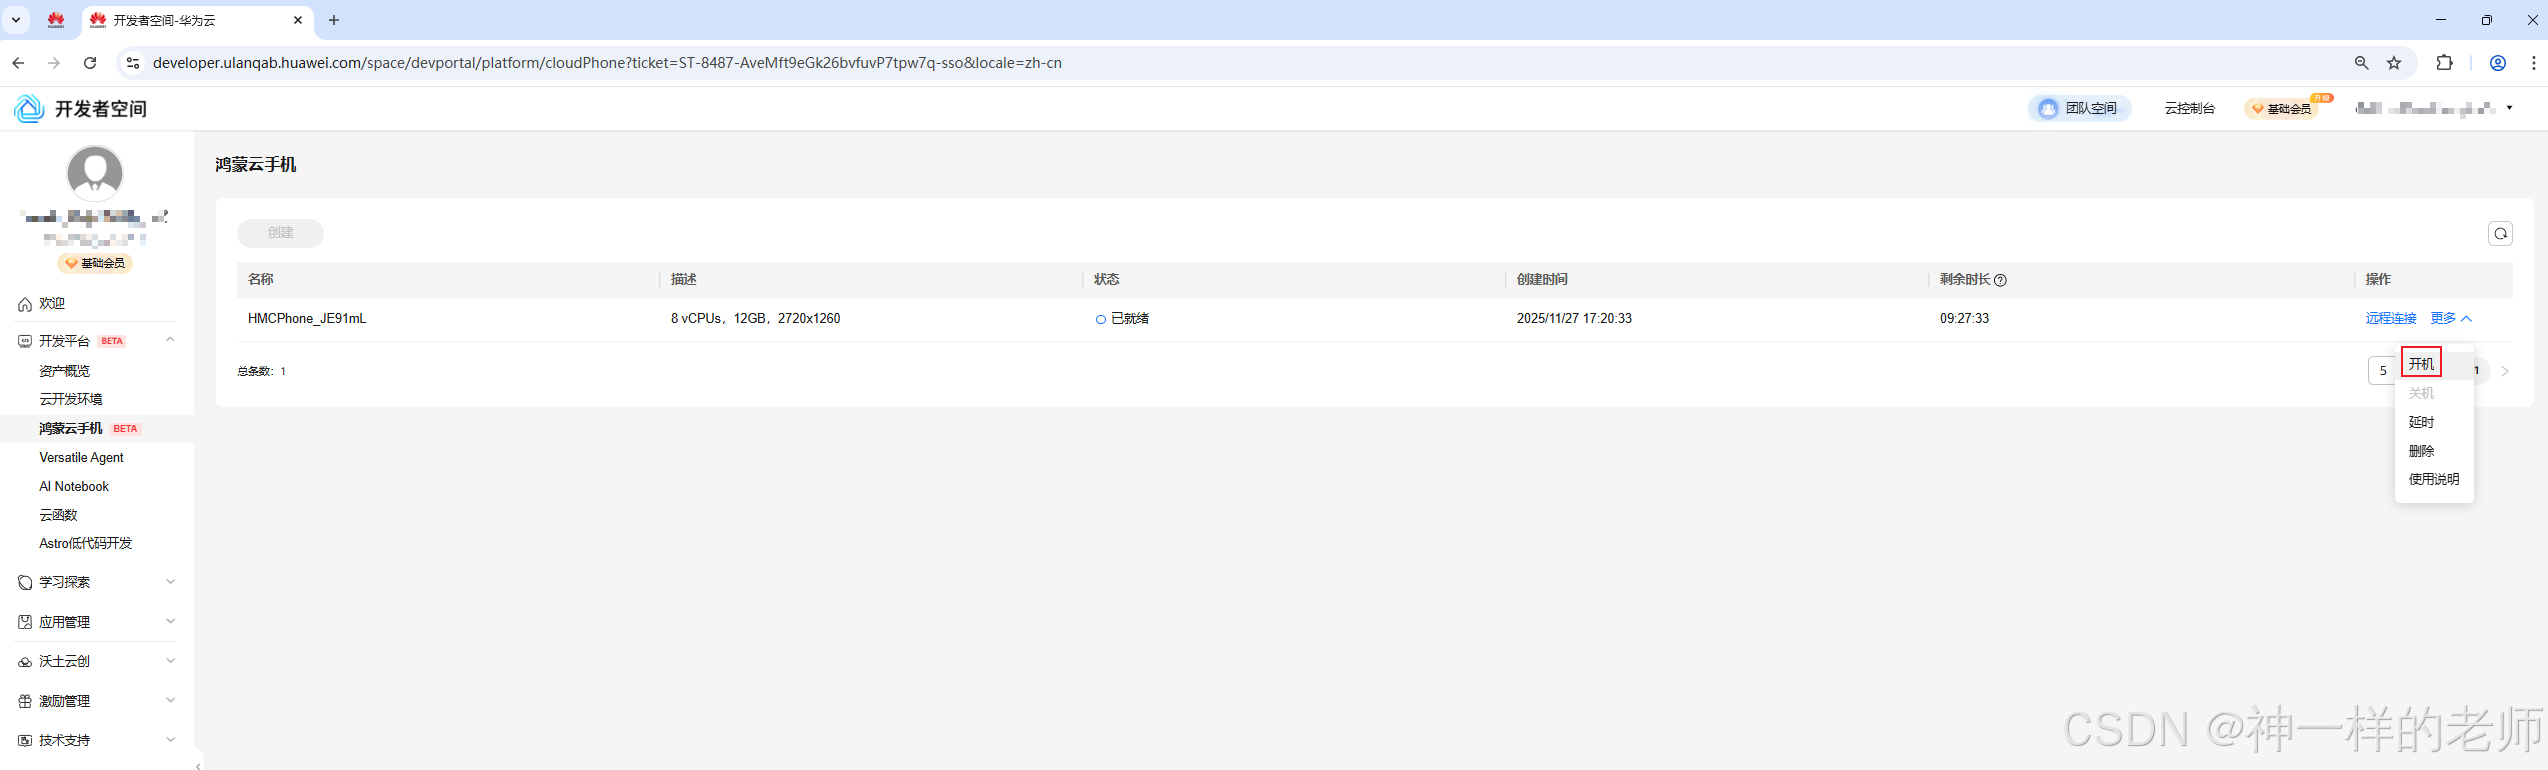Open 资产概览 in the sidebar
2548x770 pixels.
pos(64,371)
